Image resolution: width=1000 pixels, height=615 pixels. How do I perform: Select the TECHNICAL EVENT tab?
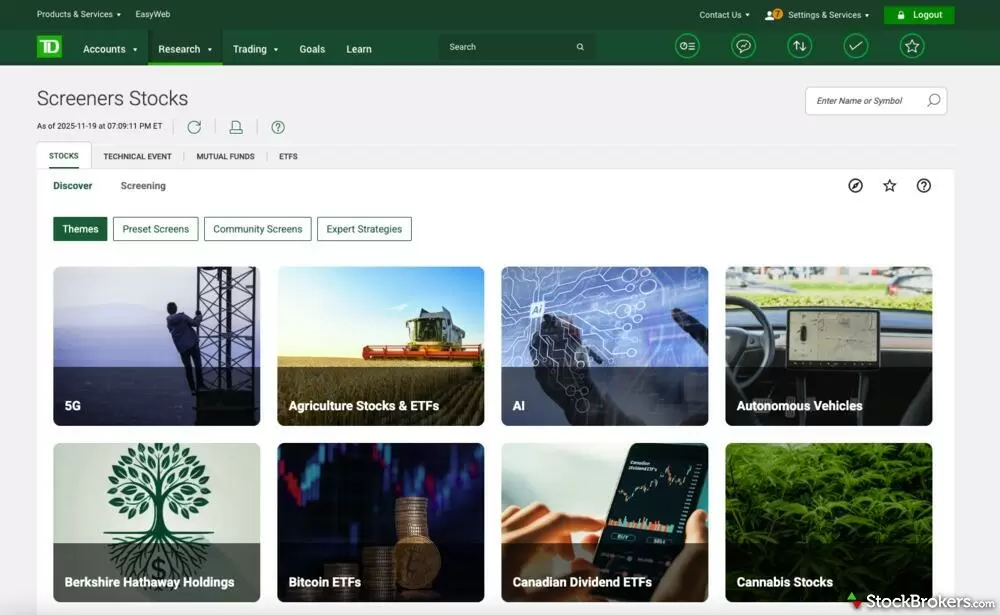point(137,156)
